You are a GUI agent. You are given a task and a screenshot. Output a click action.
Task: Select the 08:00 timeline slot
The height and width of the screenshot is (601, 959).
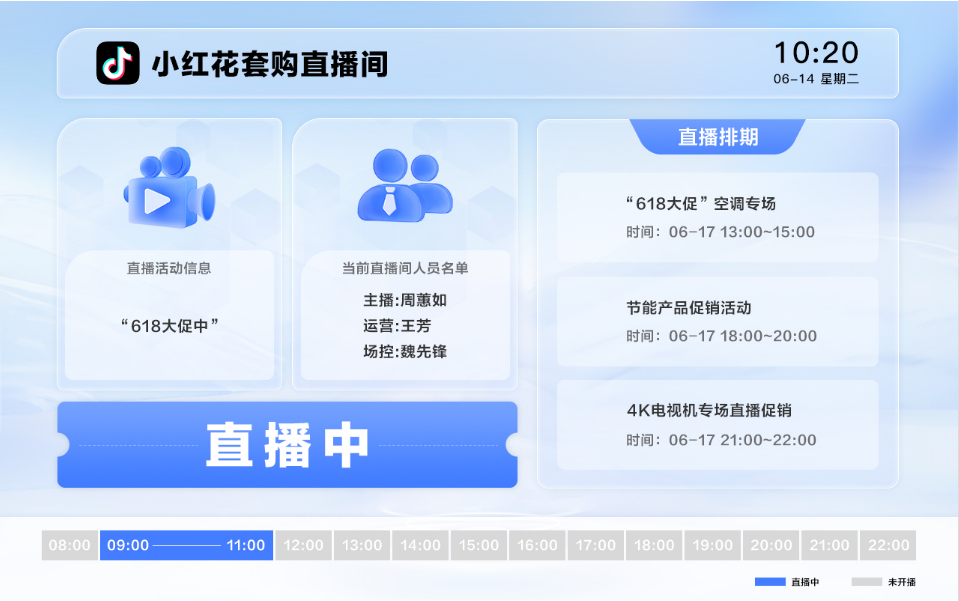click(x=69, y=545)
